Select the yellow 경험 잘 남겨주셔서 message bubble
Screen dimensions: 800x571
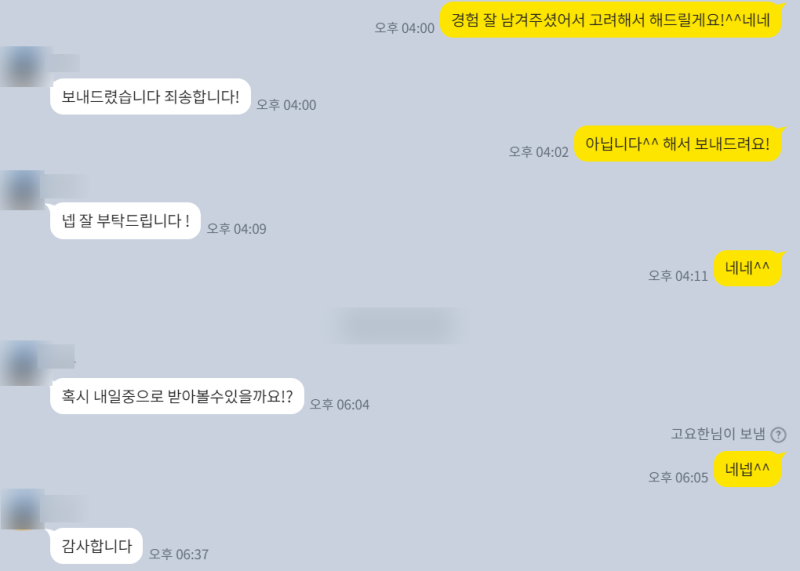(x=611, y=20)
